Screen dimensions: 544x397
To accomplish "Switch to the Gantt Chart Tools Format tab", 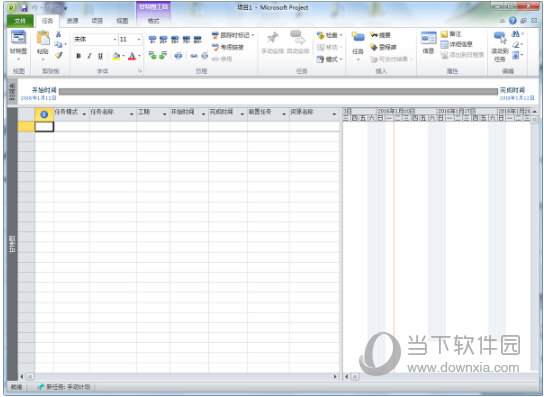I will pos(153,21).
